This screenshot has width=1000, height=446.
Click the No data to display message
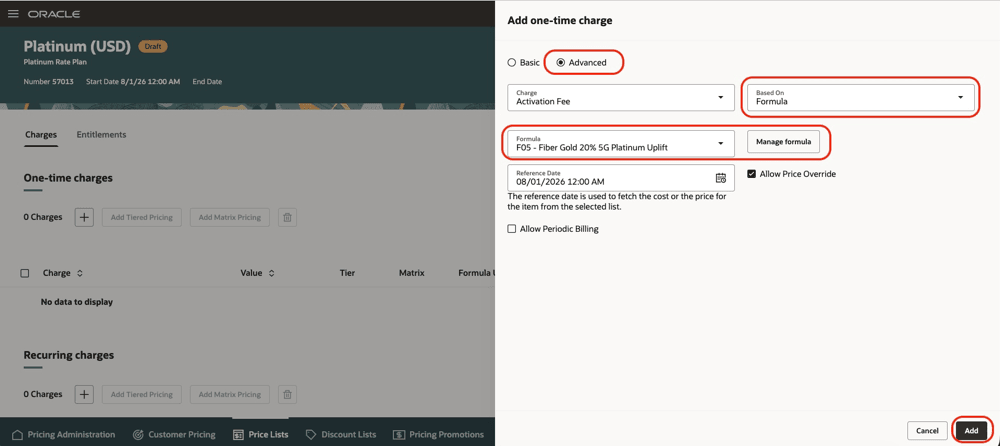pyautogui.click(x=77, y=302)
